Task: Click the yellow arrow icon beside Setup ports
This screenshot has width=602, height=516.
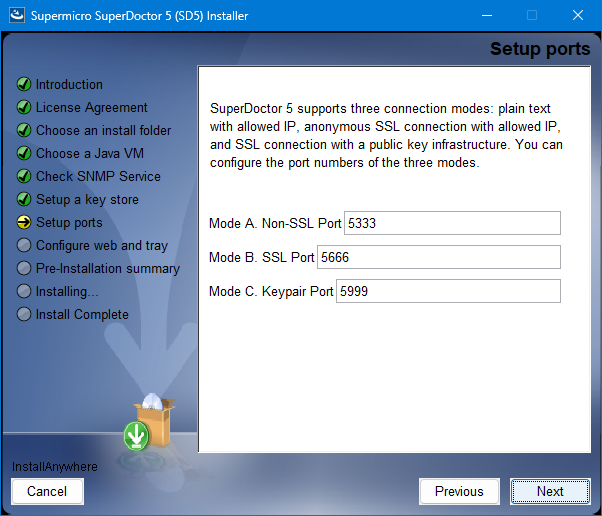Action: click(24, 223)
